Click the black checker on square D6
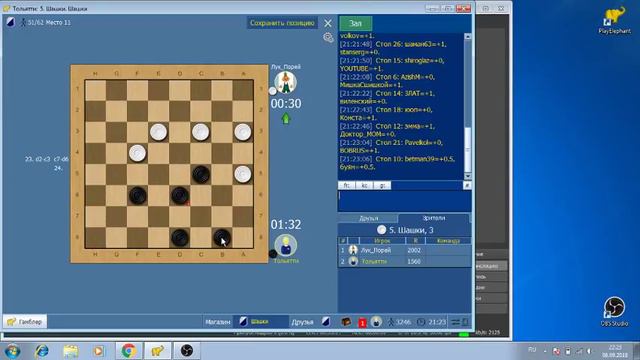The width and height of the screenshot is (640, 360). click(x=180, y=196)
